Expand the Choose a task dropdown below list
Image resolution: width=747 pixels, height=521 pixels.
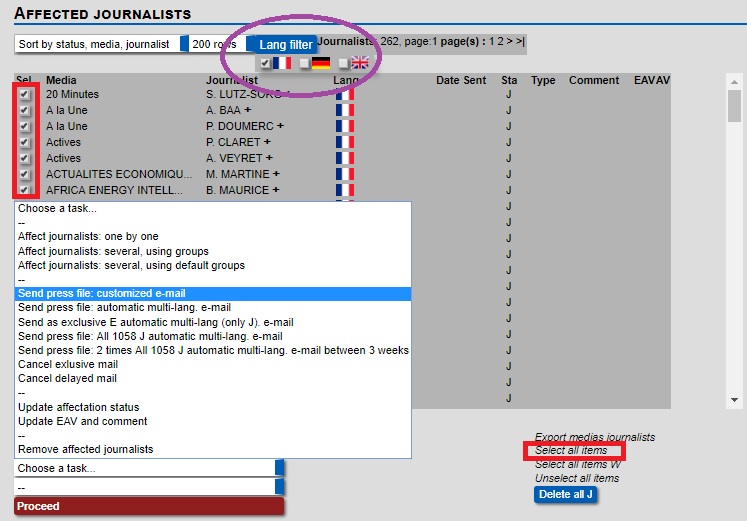click(x=150, y=468)
